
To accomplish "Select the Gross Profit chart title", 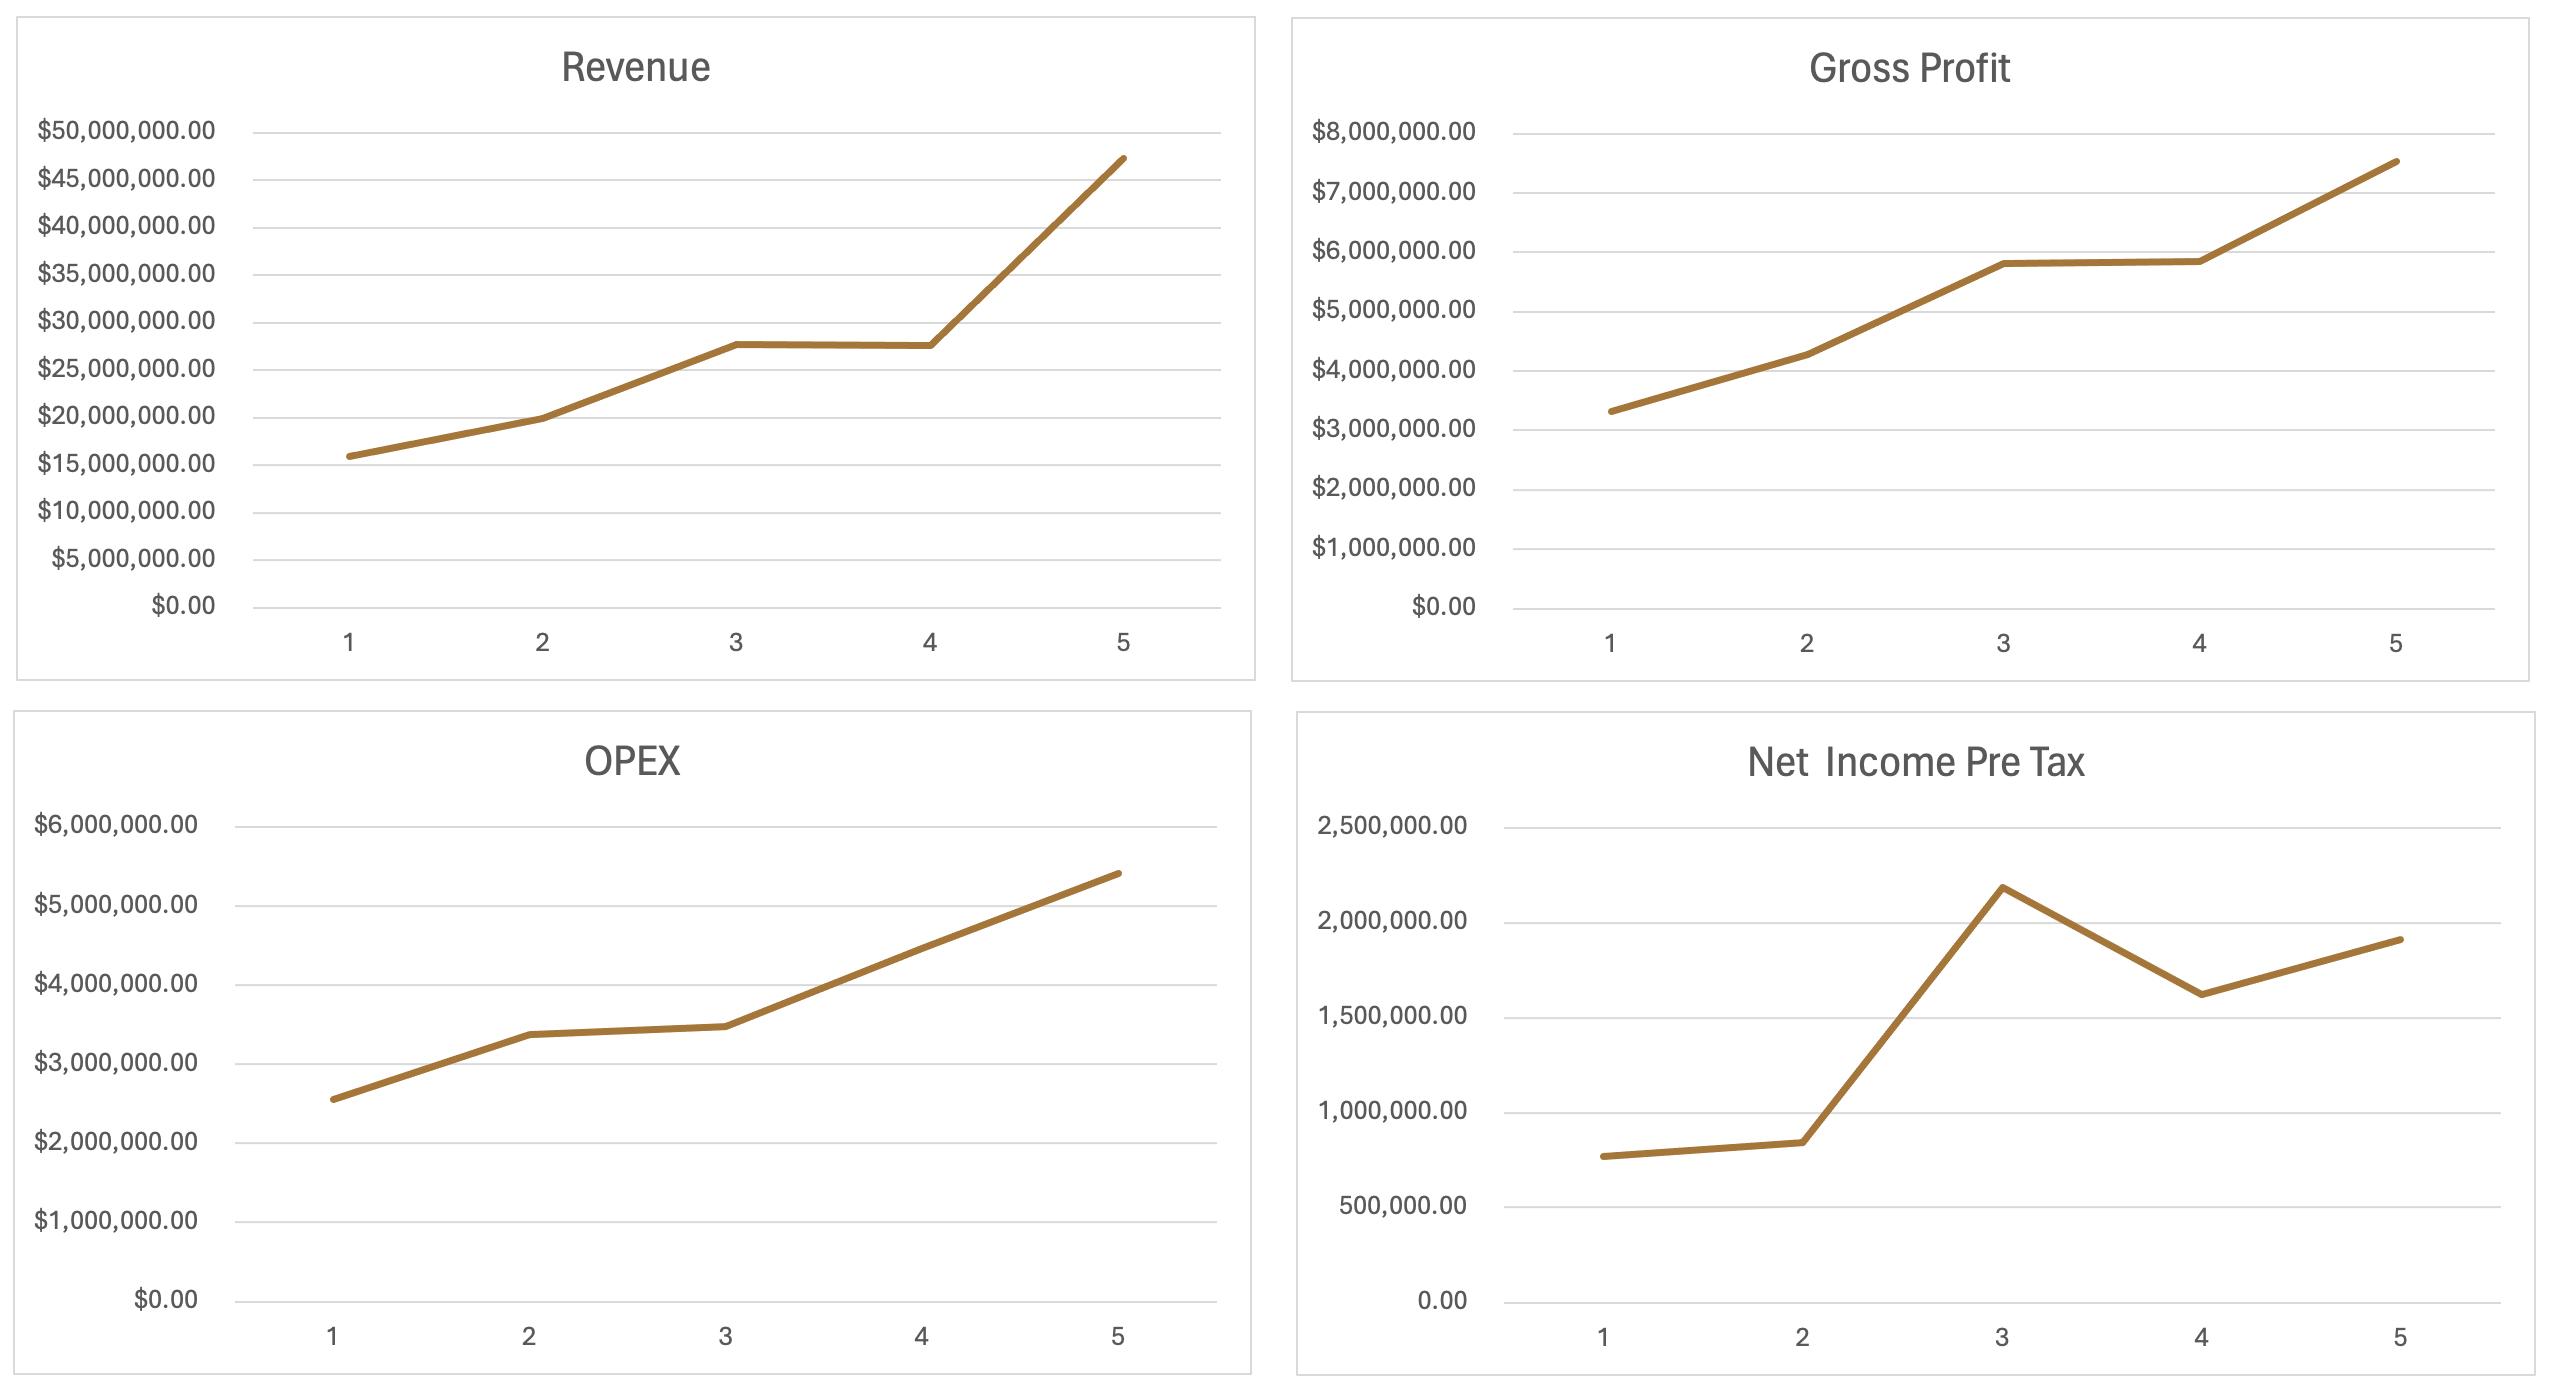I will 1909,69.
